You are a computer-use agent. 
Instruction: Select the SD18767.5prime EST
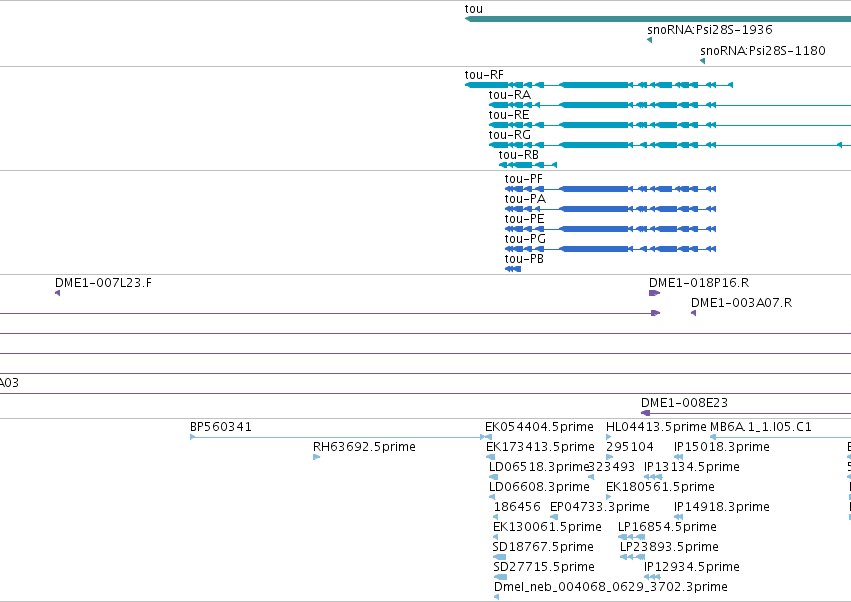(499, 557)
